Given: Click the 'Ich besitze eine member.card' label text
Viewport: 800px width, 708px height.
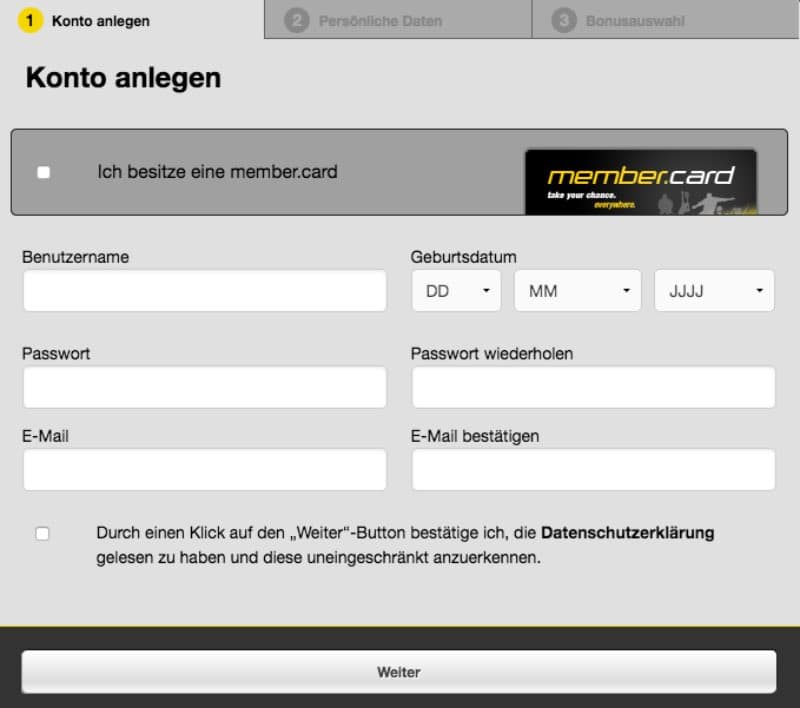Looking at the screenshot, I should (217, 172).
